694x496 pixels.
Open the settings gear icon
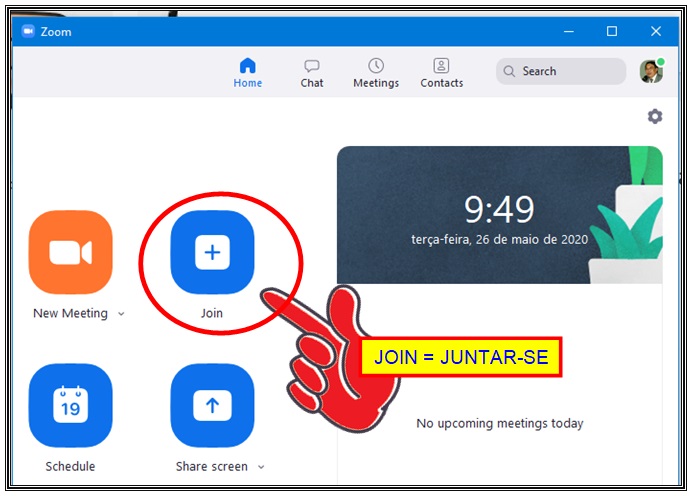pos(655,116)
